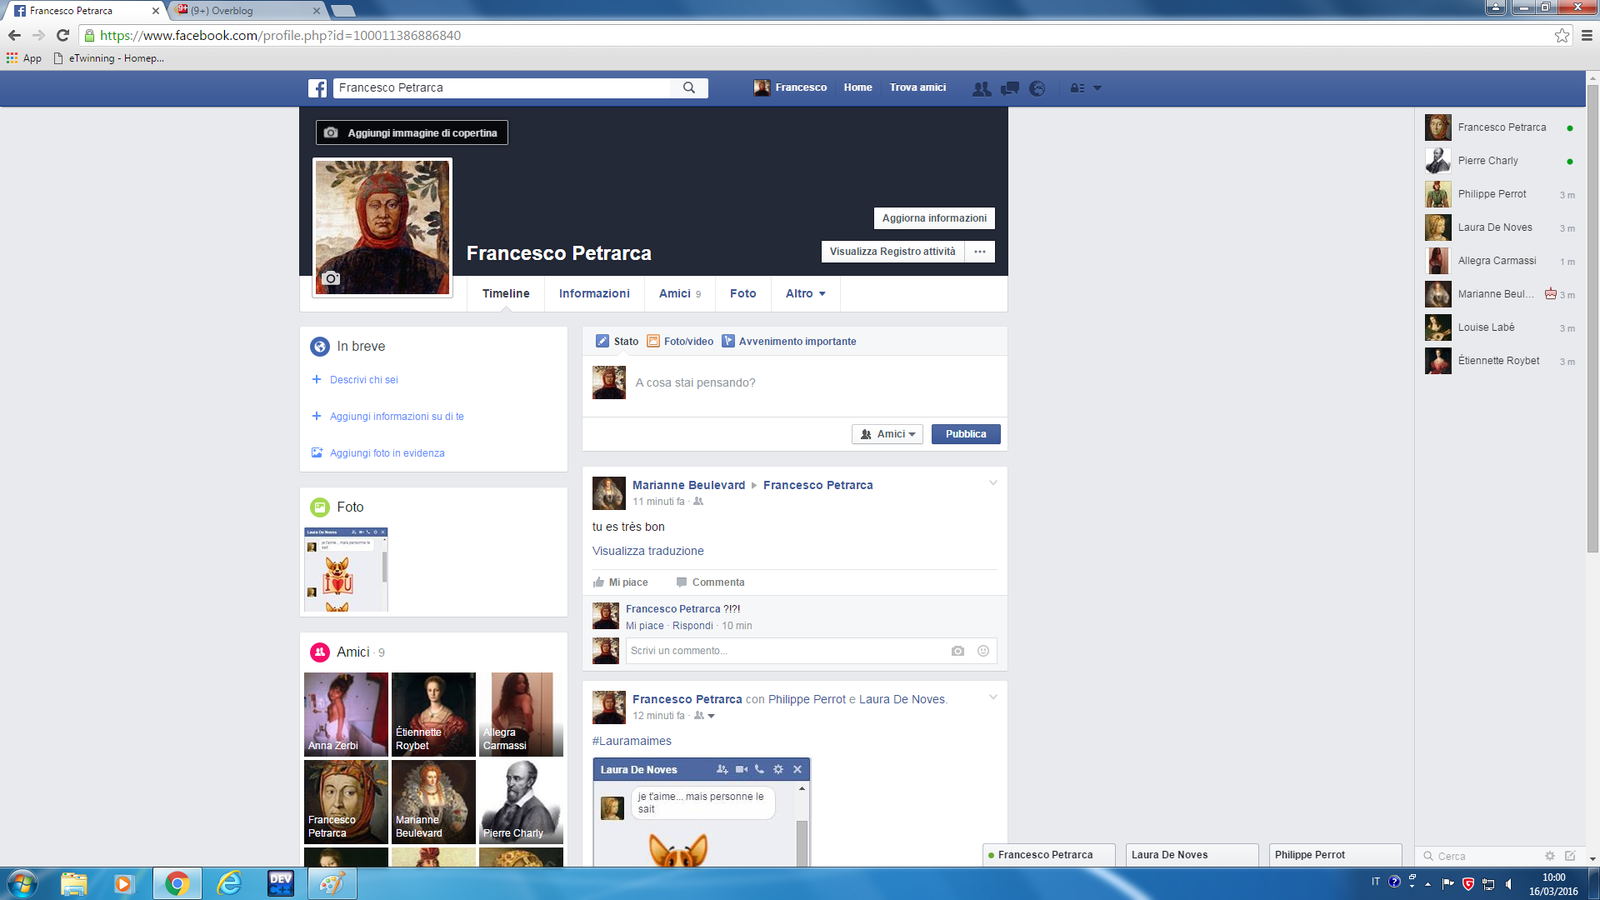Open the Amici audience selector dropdown
The height and width of the screenshot is (900, 1600).
pyautogui.click(x=887, y=434)
